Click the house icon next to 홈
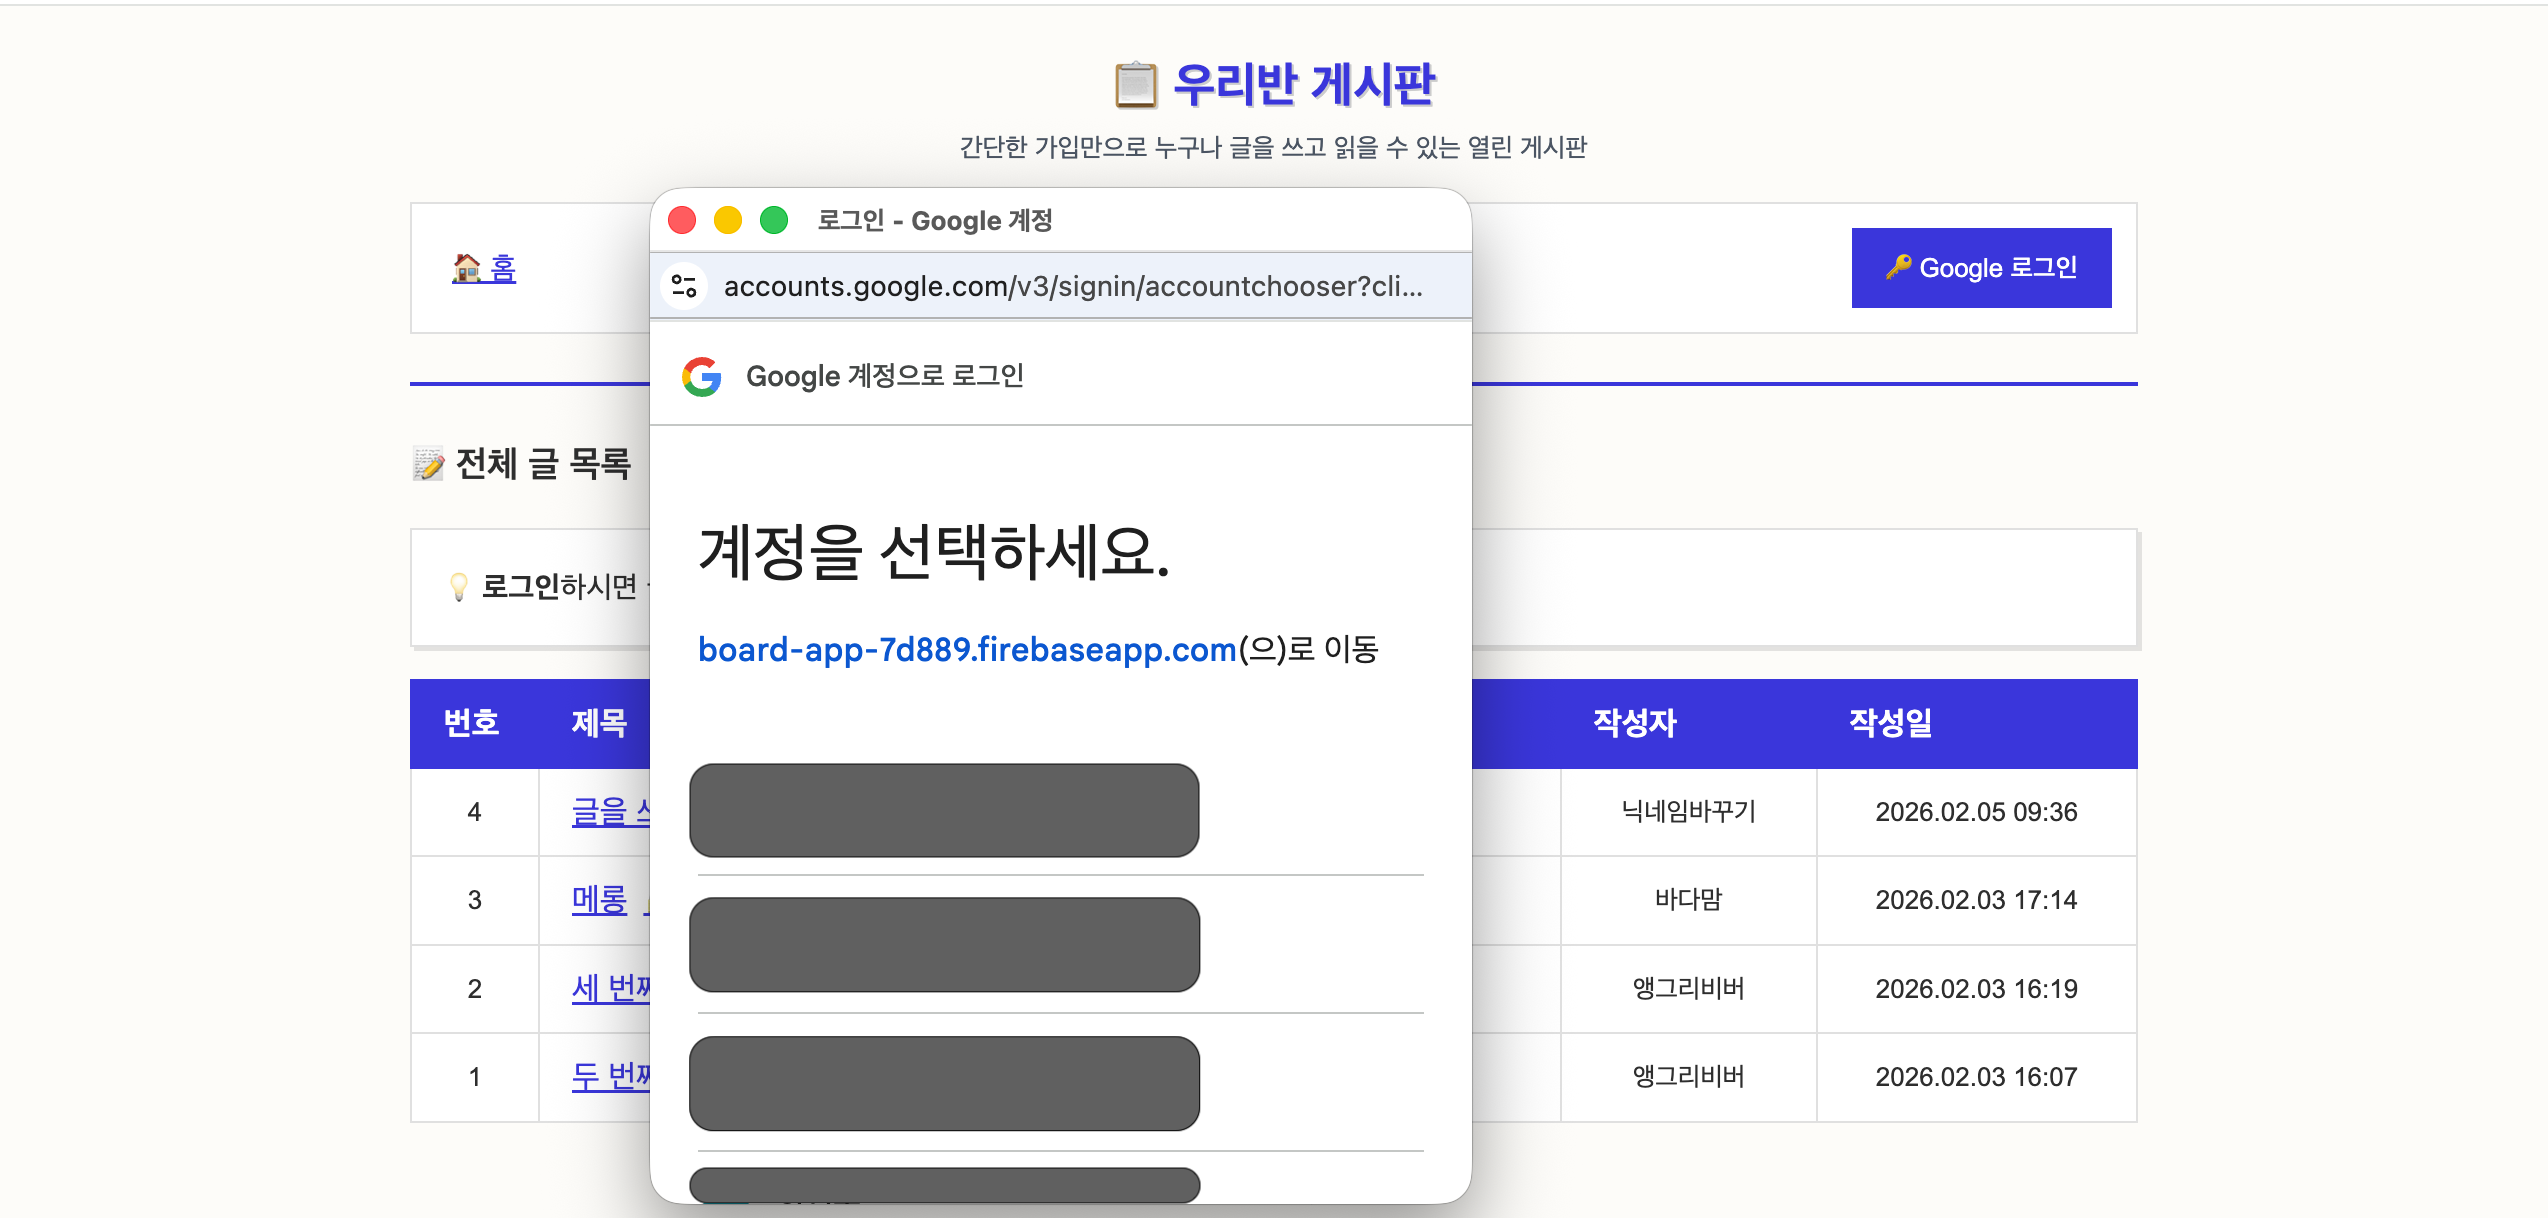The image size is (2548, 1218). coord(466,268)
